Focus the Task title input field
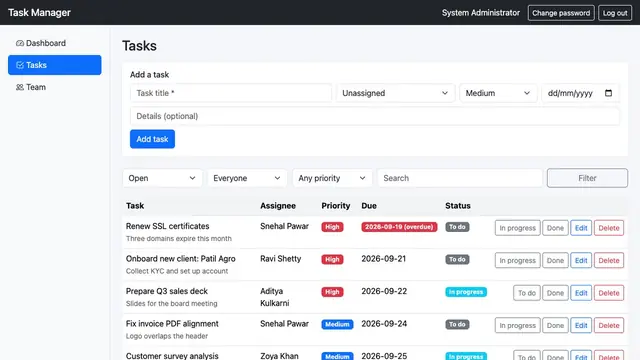Screen dimensions: 640x360 click(231, 93)
